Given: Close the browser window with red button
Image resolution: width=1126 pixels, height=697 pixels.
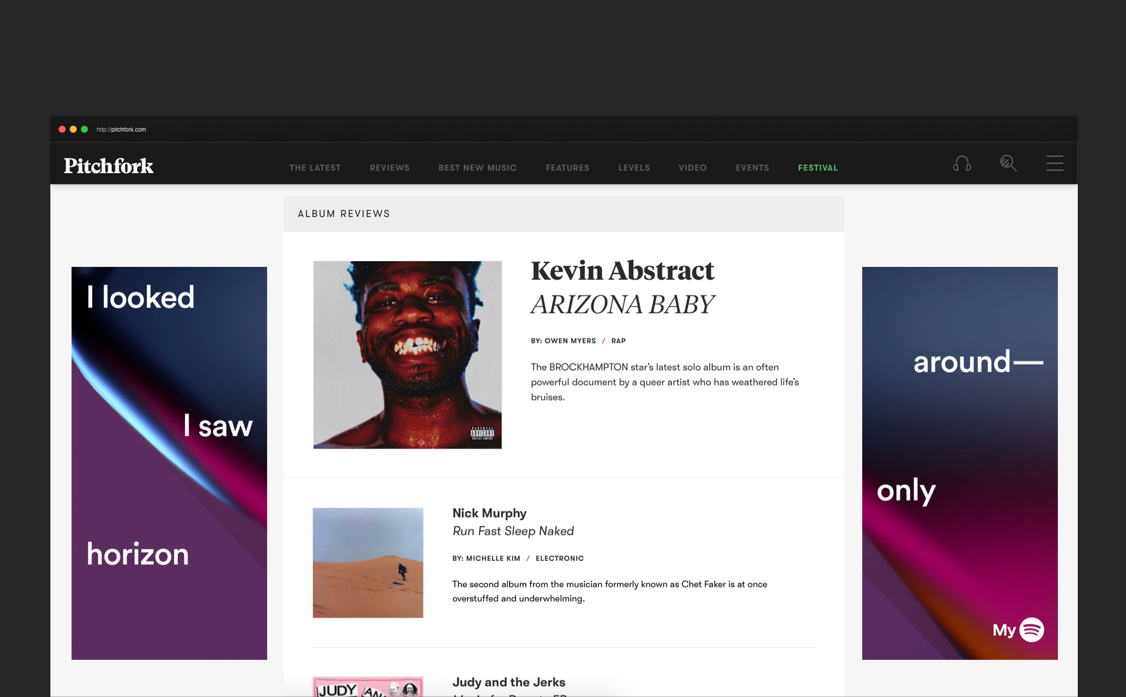Looking at the screenshot, I should (x=62, y=129).
